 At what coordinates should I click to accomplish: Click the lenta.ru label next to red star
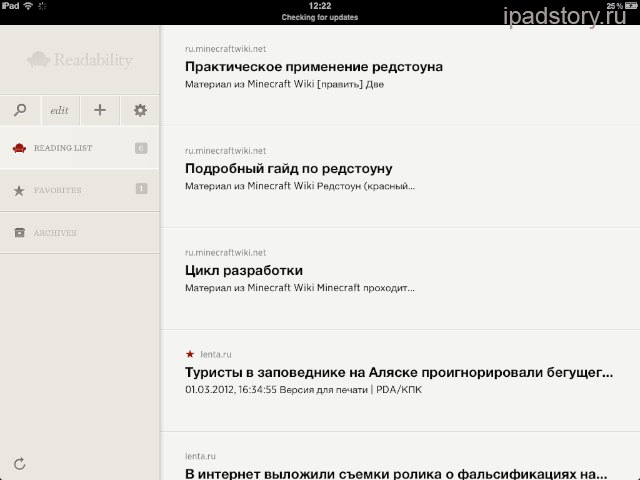(216, 355)
